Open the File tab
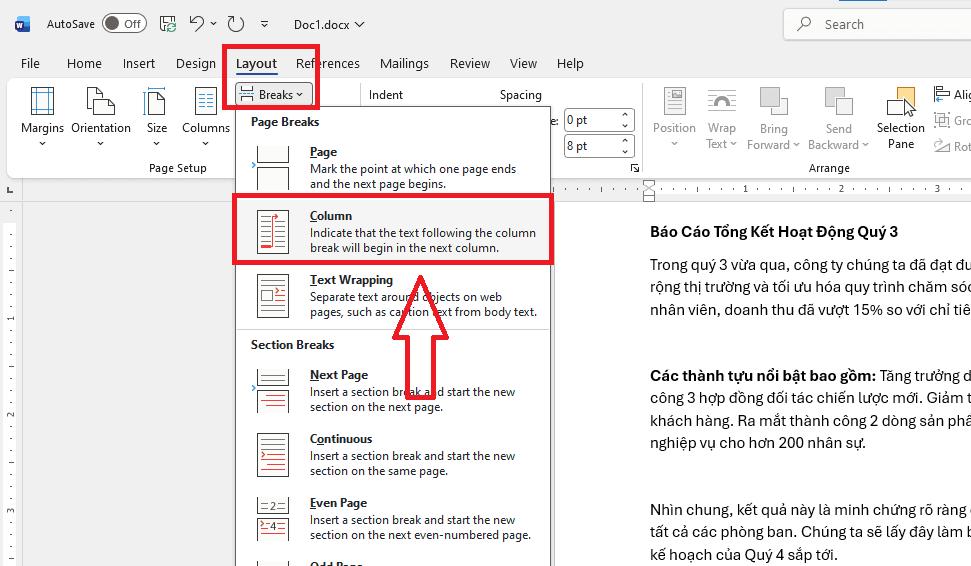The image size is (971, 566). (x=30, y=63)
